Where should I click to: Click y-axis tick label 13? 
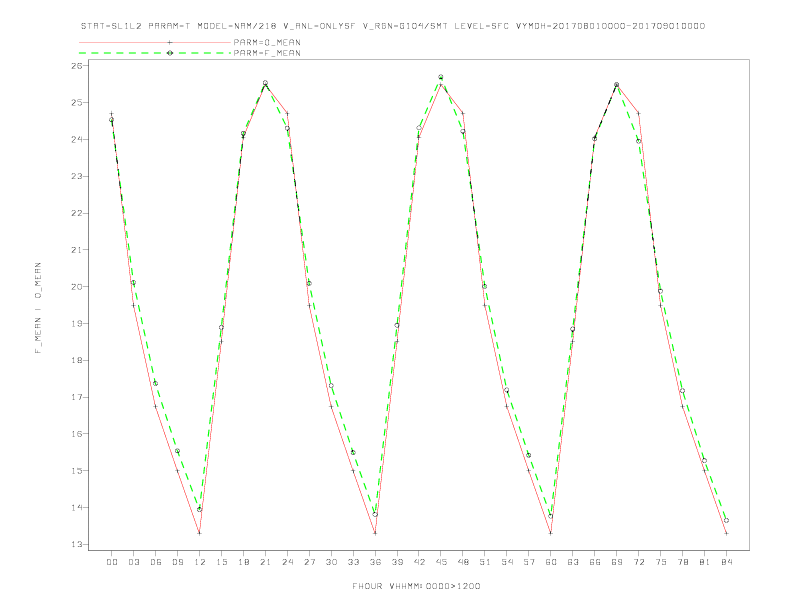click(76, 544)
